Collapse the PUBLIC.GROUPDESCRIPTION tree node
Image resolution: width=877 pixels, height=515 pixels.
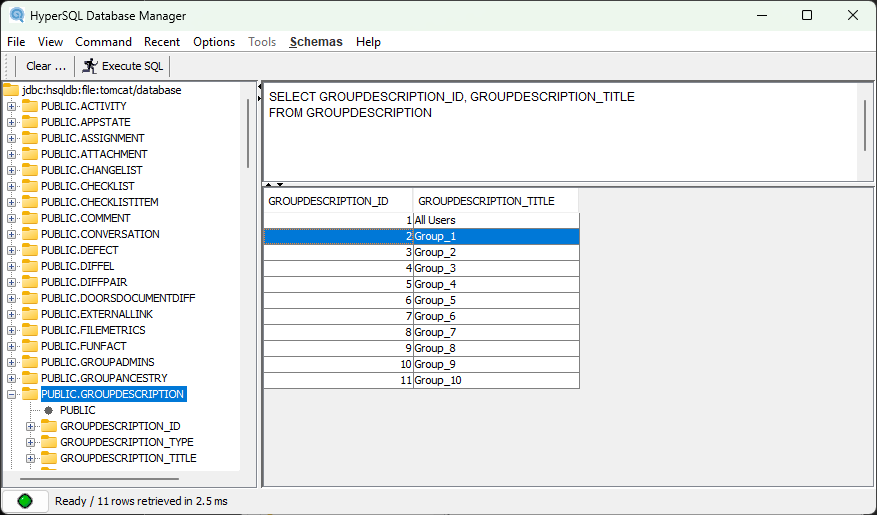coord(11,394)
